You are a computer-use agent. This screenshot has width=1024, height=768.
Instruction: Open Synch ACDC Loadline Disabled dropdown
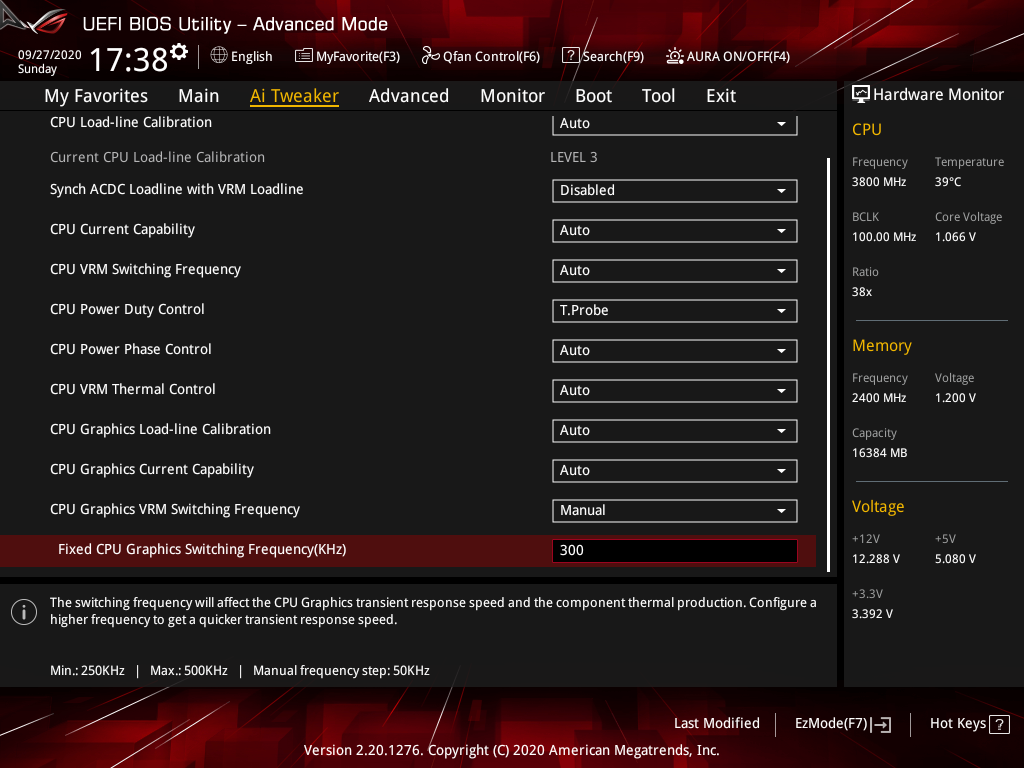[x=674, y=190]
